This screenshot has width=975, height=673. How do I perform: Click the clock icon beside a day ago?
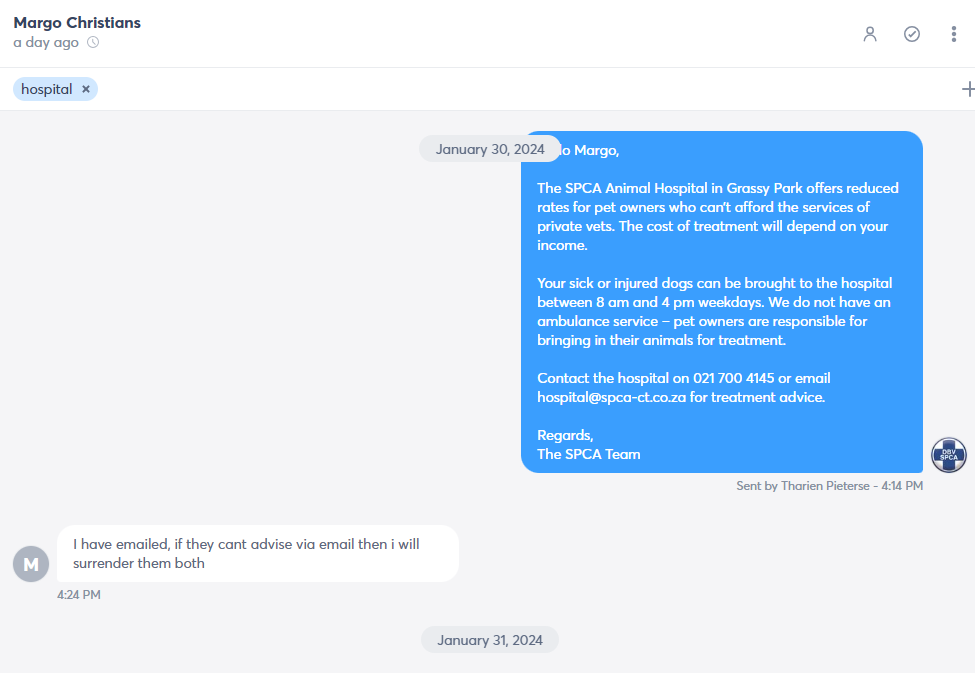point(93,42)
